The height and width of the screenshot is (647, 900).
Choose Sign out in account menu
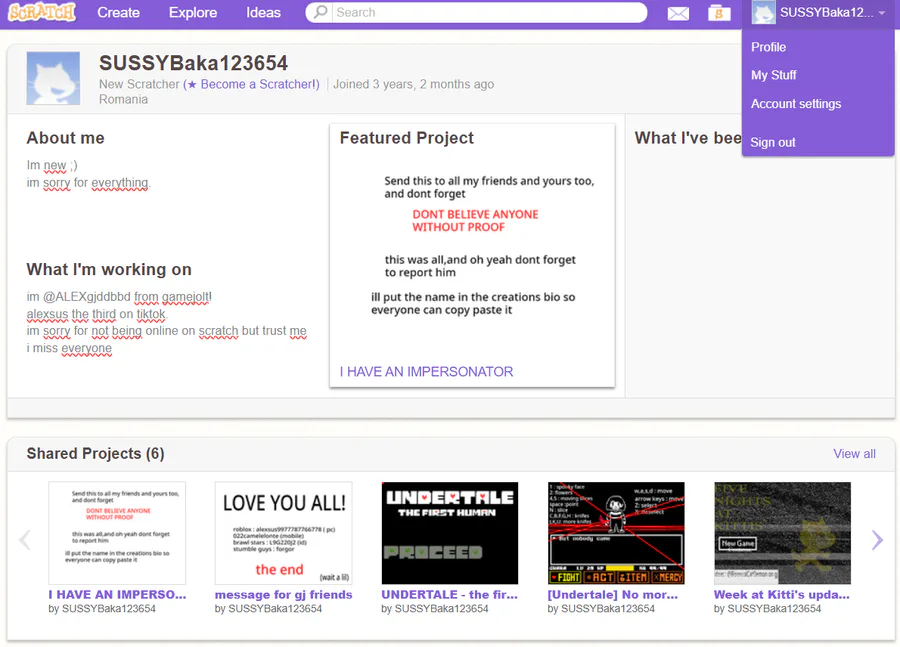(773, 142)
